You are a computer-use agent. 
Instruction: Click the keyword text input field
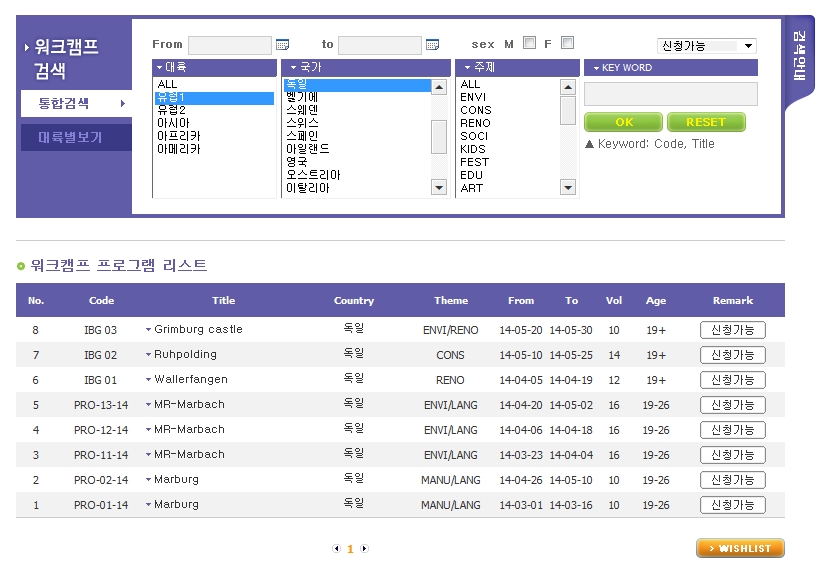[x=670, y=94]
